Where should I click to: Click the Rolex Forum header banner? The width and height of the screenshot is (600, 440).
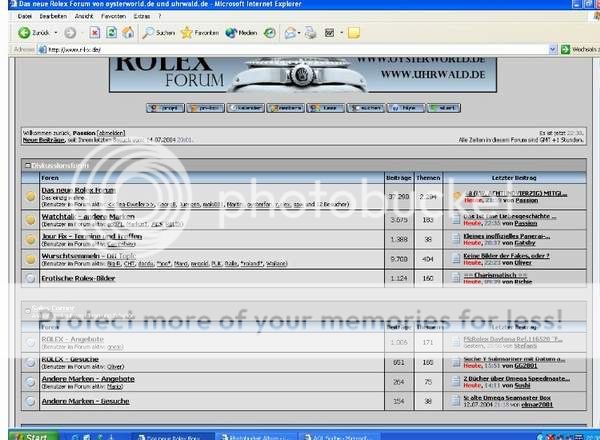[303, 75]
